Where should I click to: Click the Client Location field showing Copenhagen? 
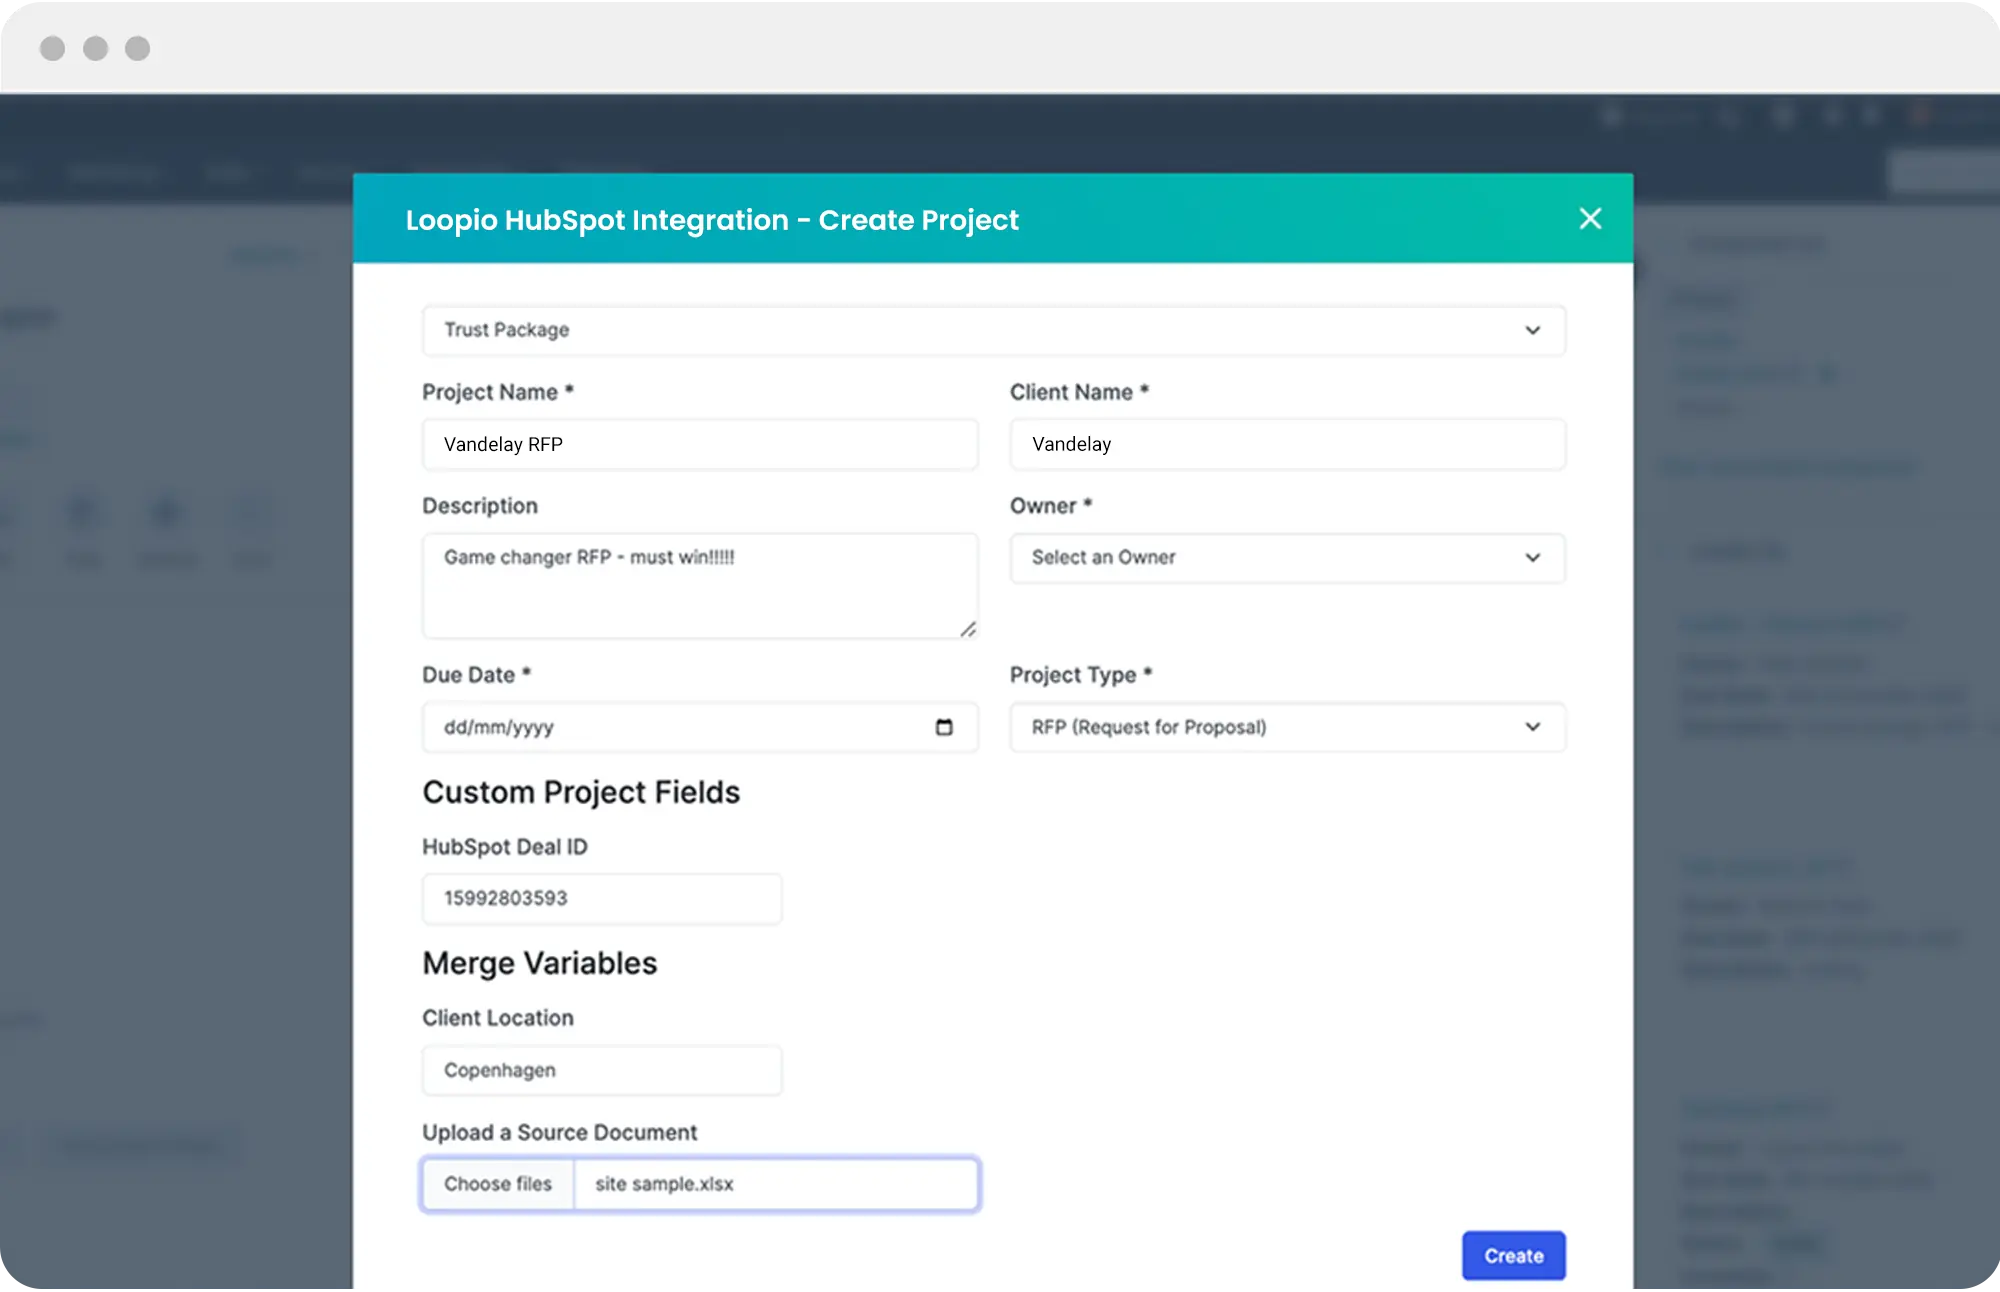click(601, 1070)
